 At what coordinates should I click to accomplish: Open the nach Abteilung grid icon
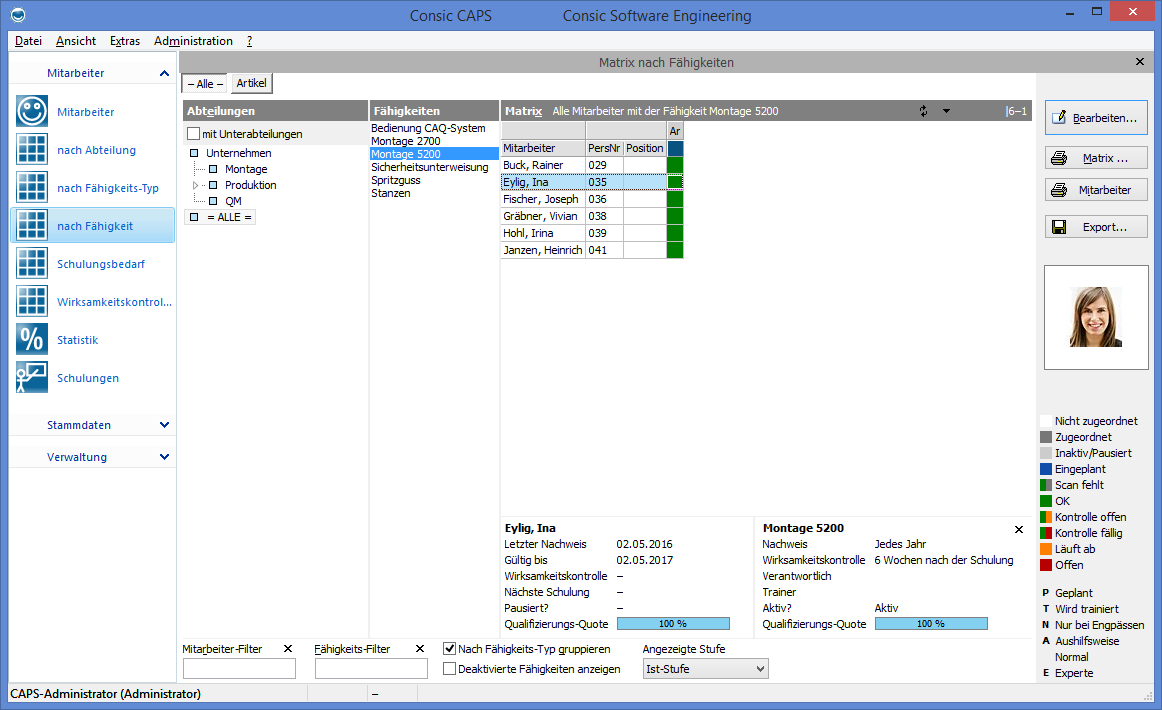pyautogui.click(x=32, y=150)
